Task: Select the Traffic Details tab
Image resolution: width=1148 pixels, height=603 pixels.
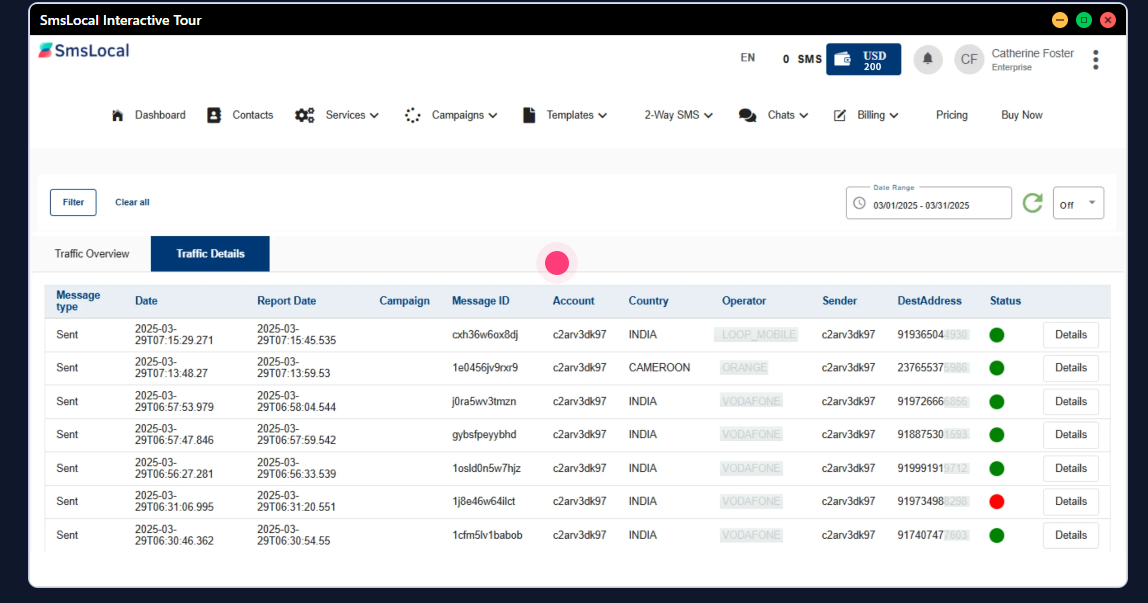Action: click(x=210, y=254)
